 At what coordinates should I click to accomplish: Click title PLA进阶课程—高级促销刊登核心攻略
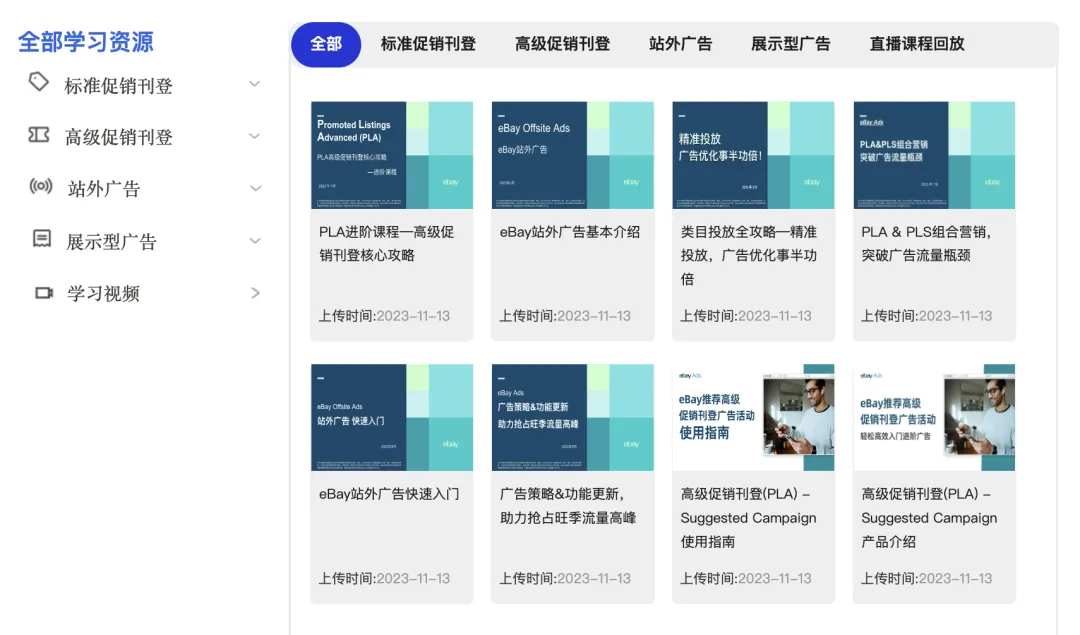coord(386,244)
